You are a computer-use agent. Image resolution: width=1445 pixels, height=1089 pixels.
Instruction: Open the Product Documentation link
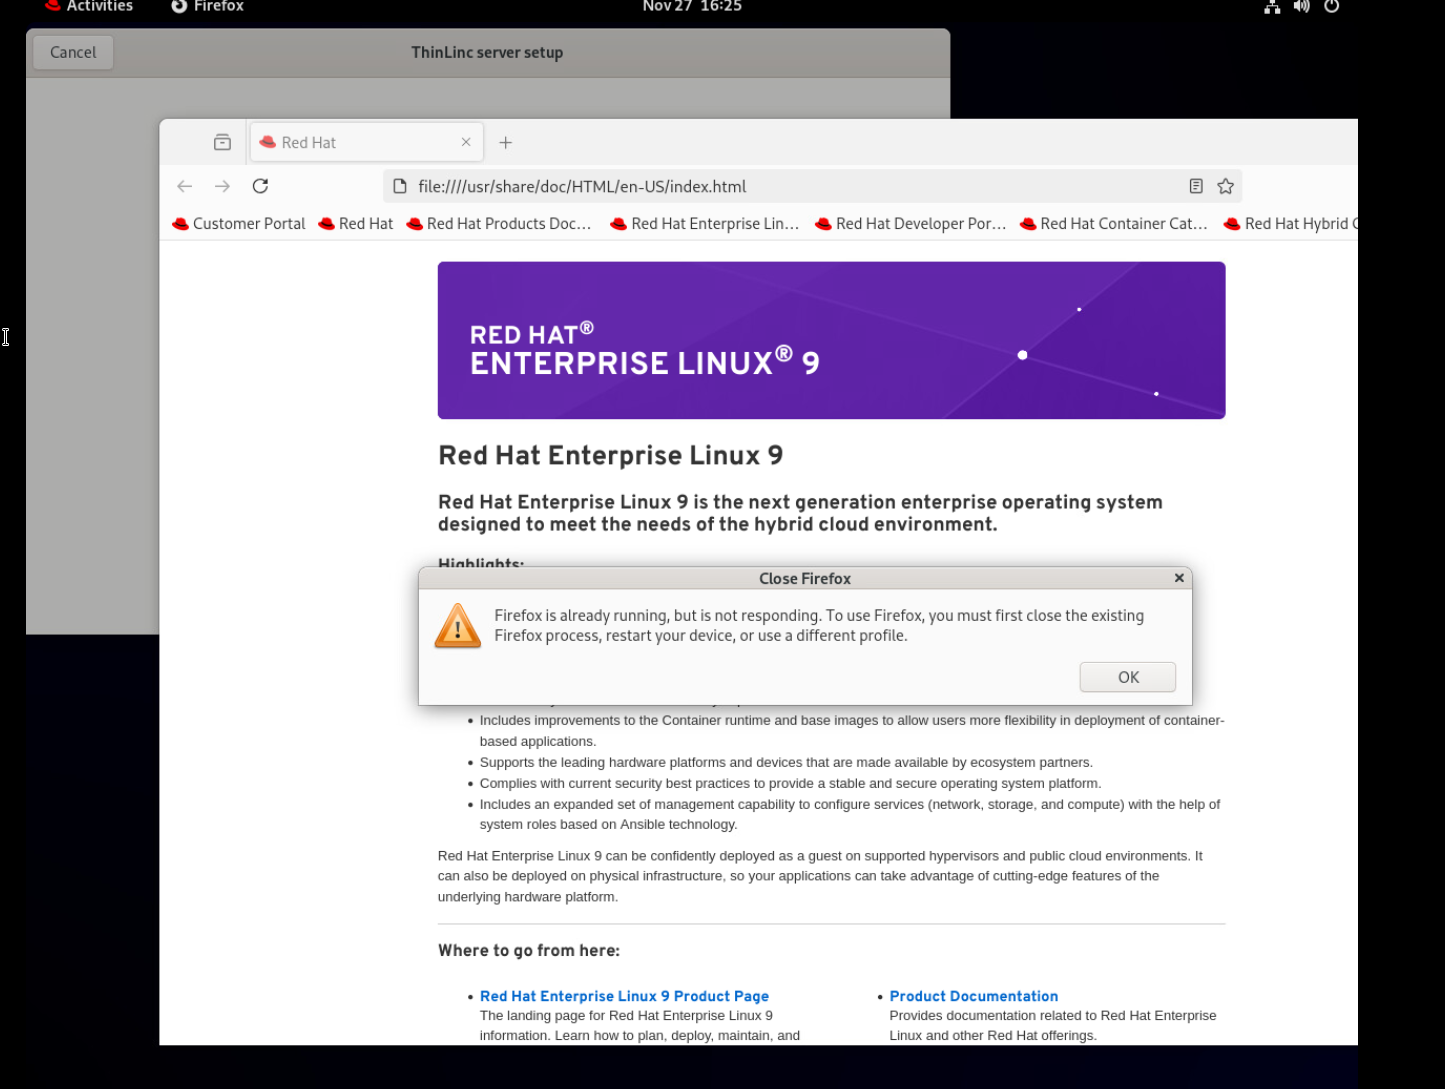[973, 996]
